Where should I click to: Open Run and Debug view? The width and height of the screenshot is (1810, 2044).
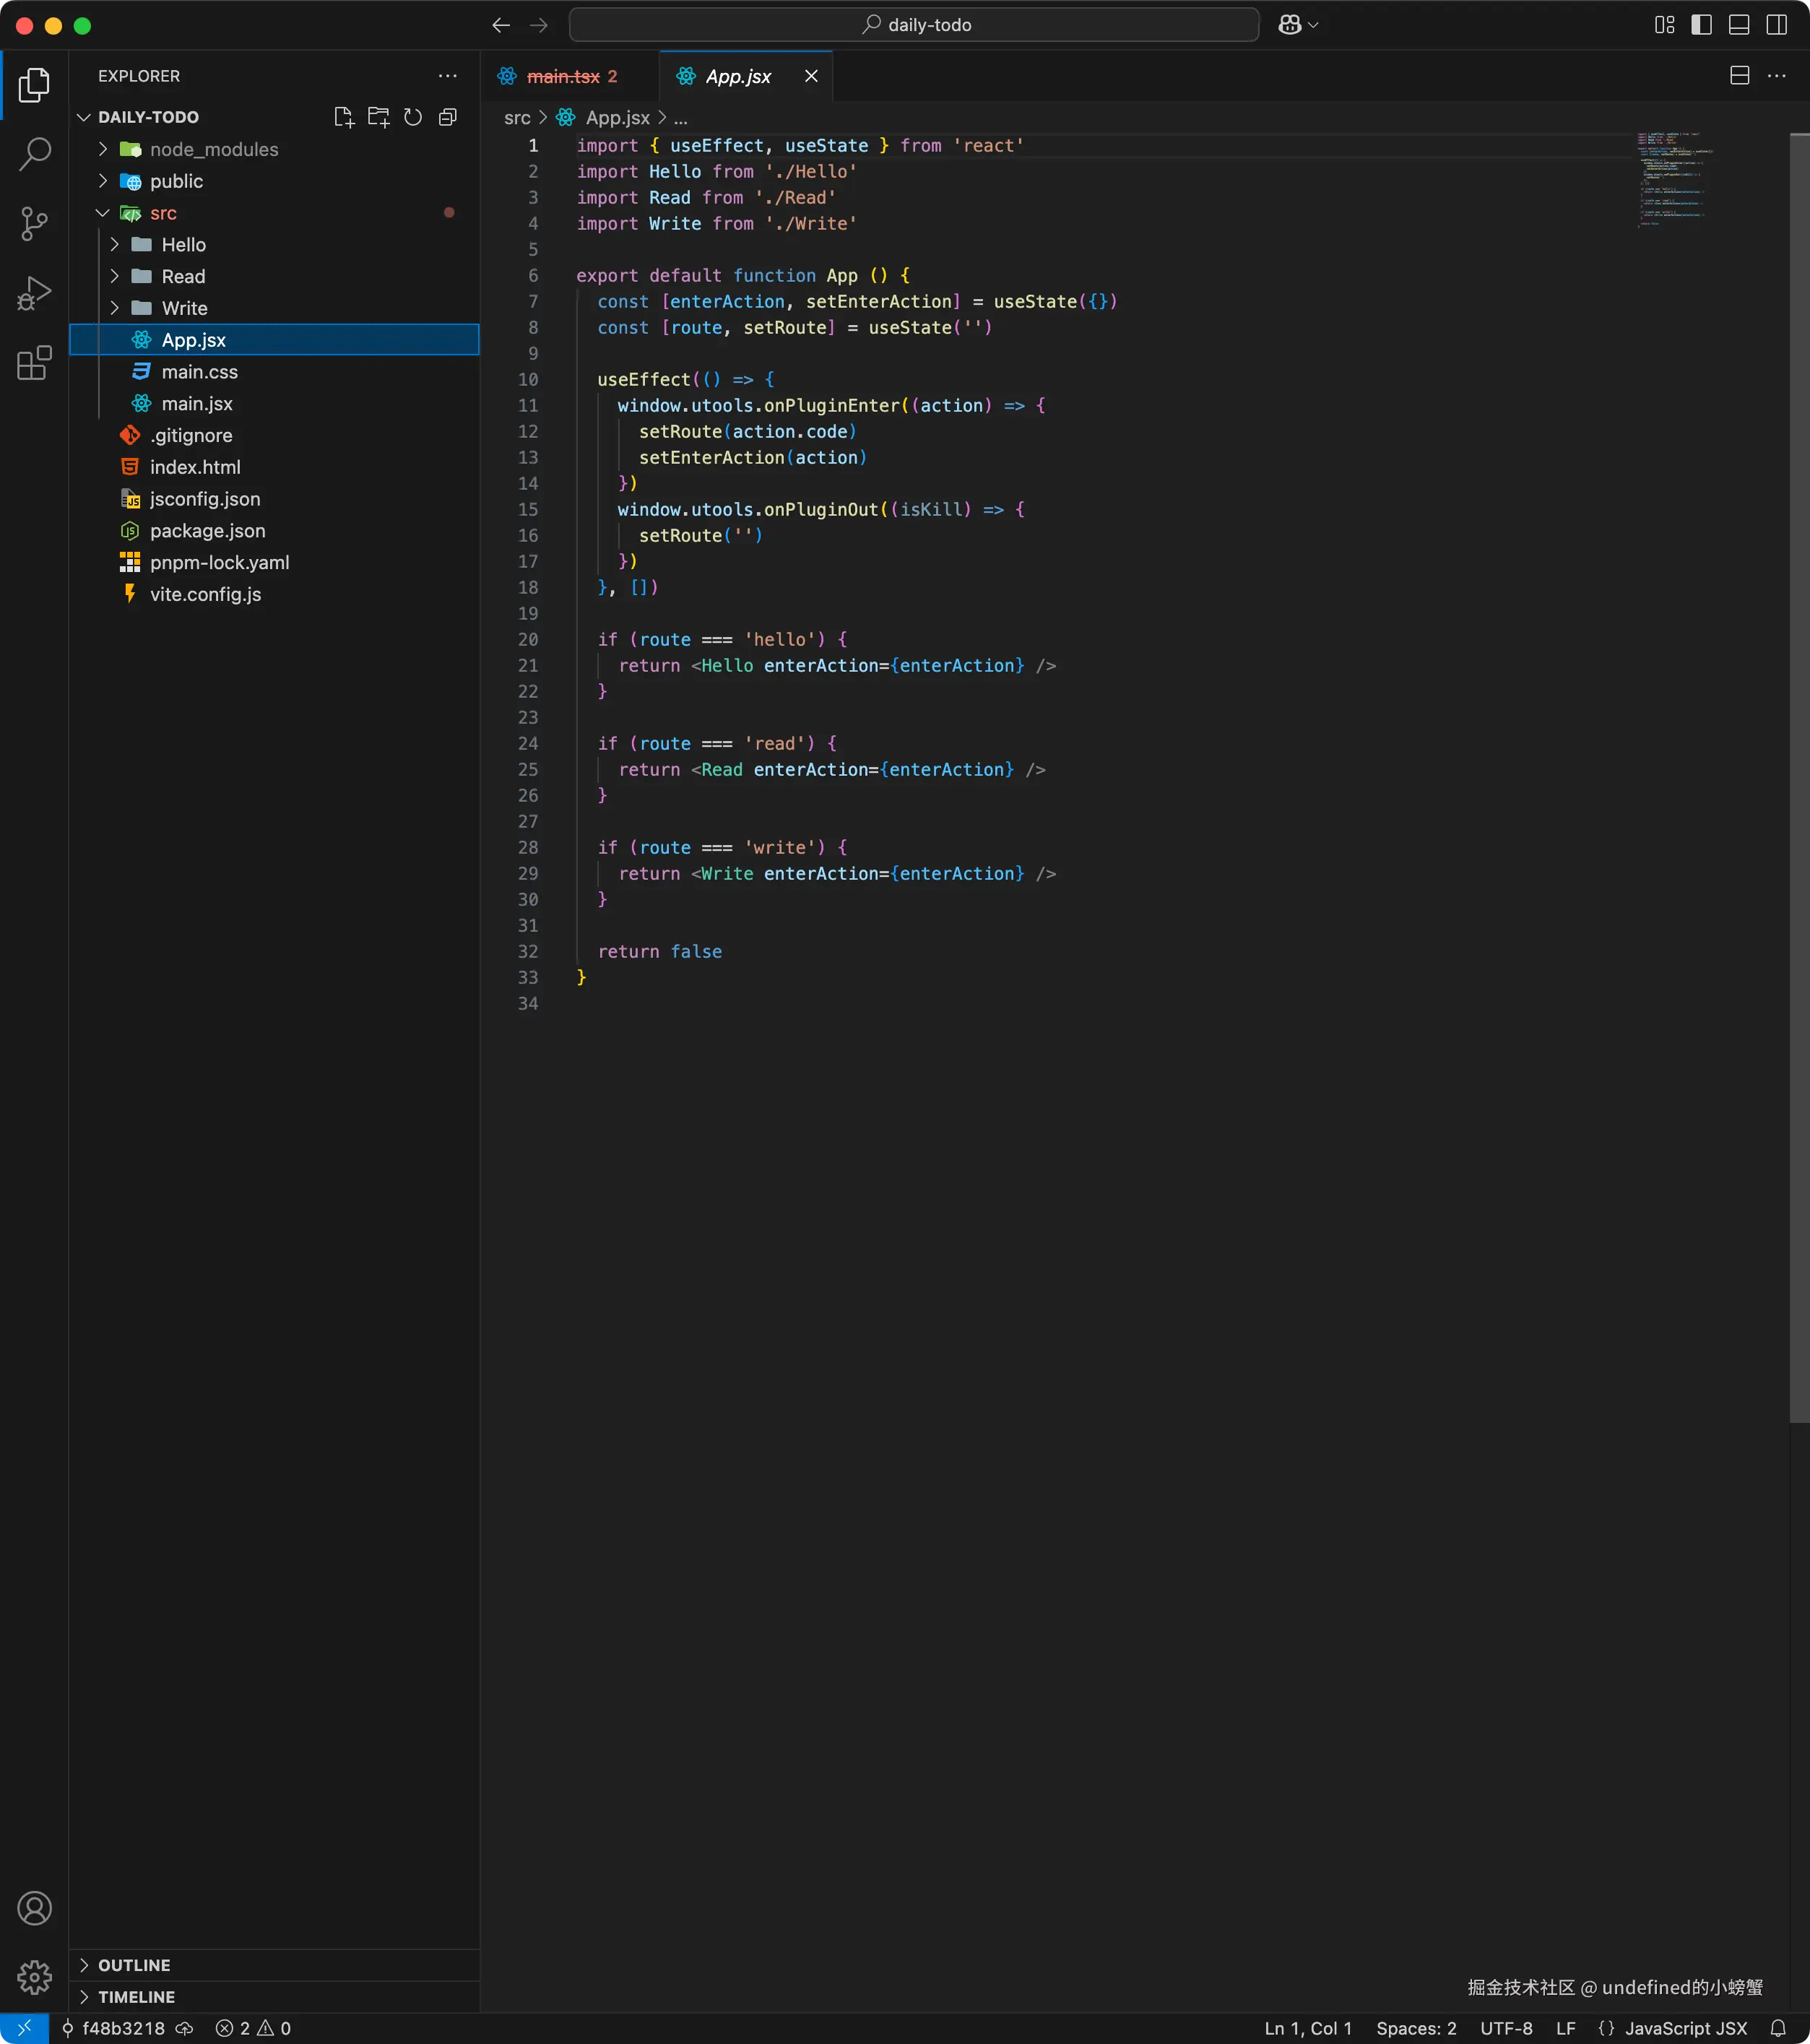click(34, 294)
